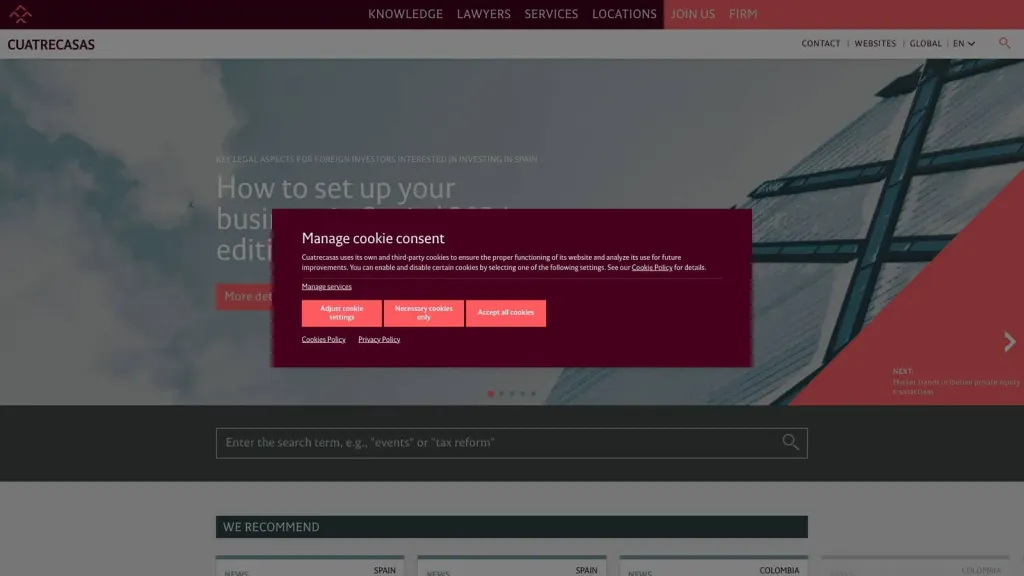
Task: Select the second carousel dot
Action: tap(502, 394)
